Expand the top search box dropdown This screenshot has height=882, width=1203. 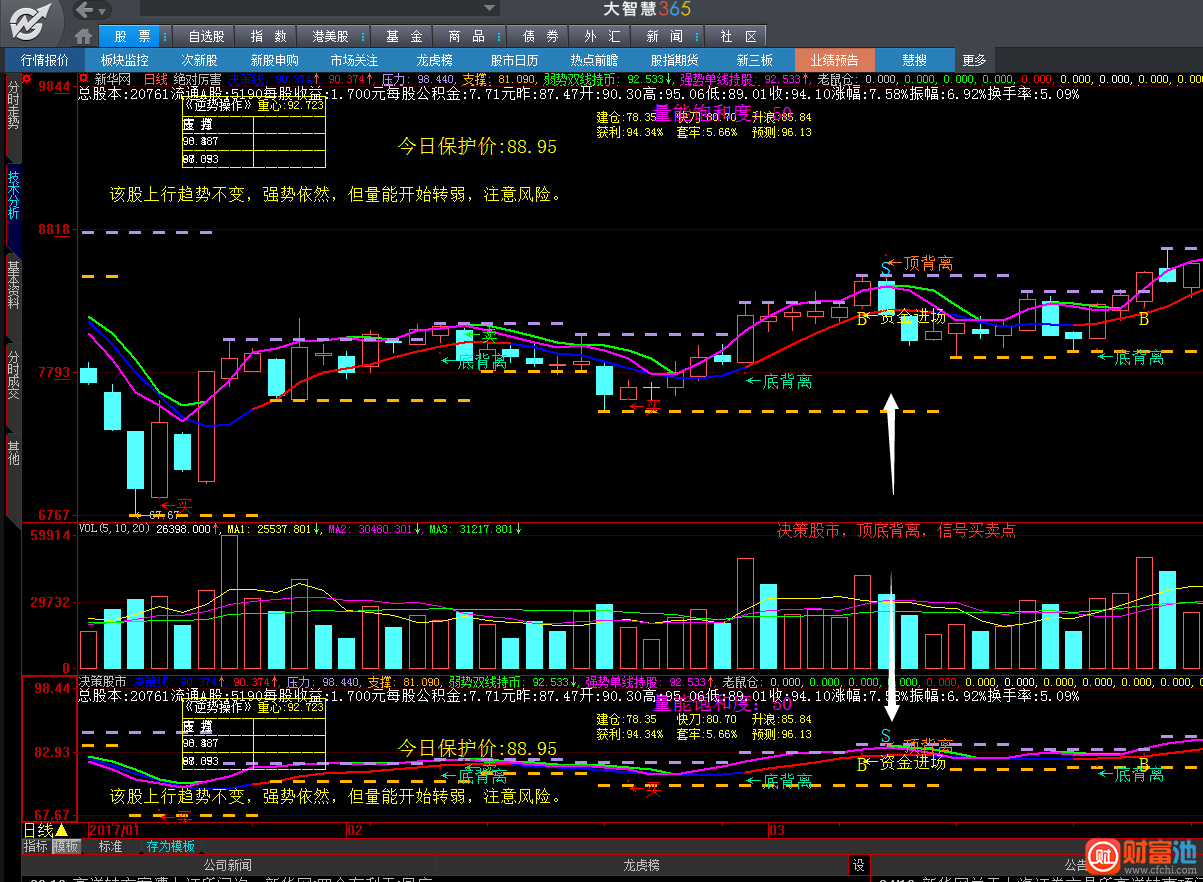click(x=487, y=9)
